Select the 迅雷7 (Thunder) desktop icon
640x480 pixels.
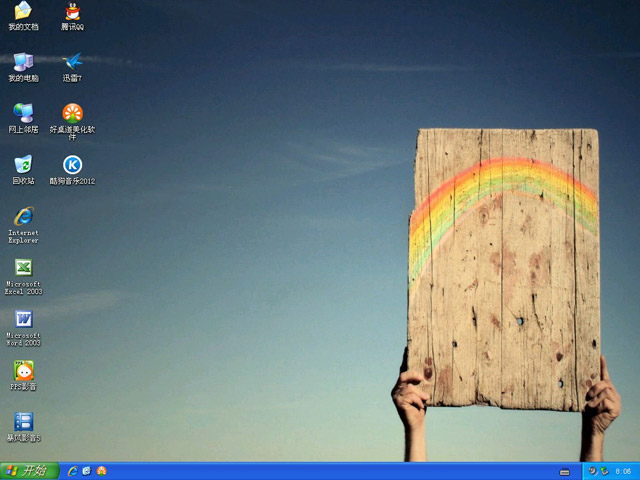coord(72,62)
